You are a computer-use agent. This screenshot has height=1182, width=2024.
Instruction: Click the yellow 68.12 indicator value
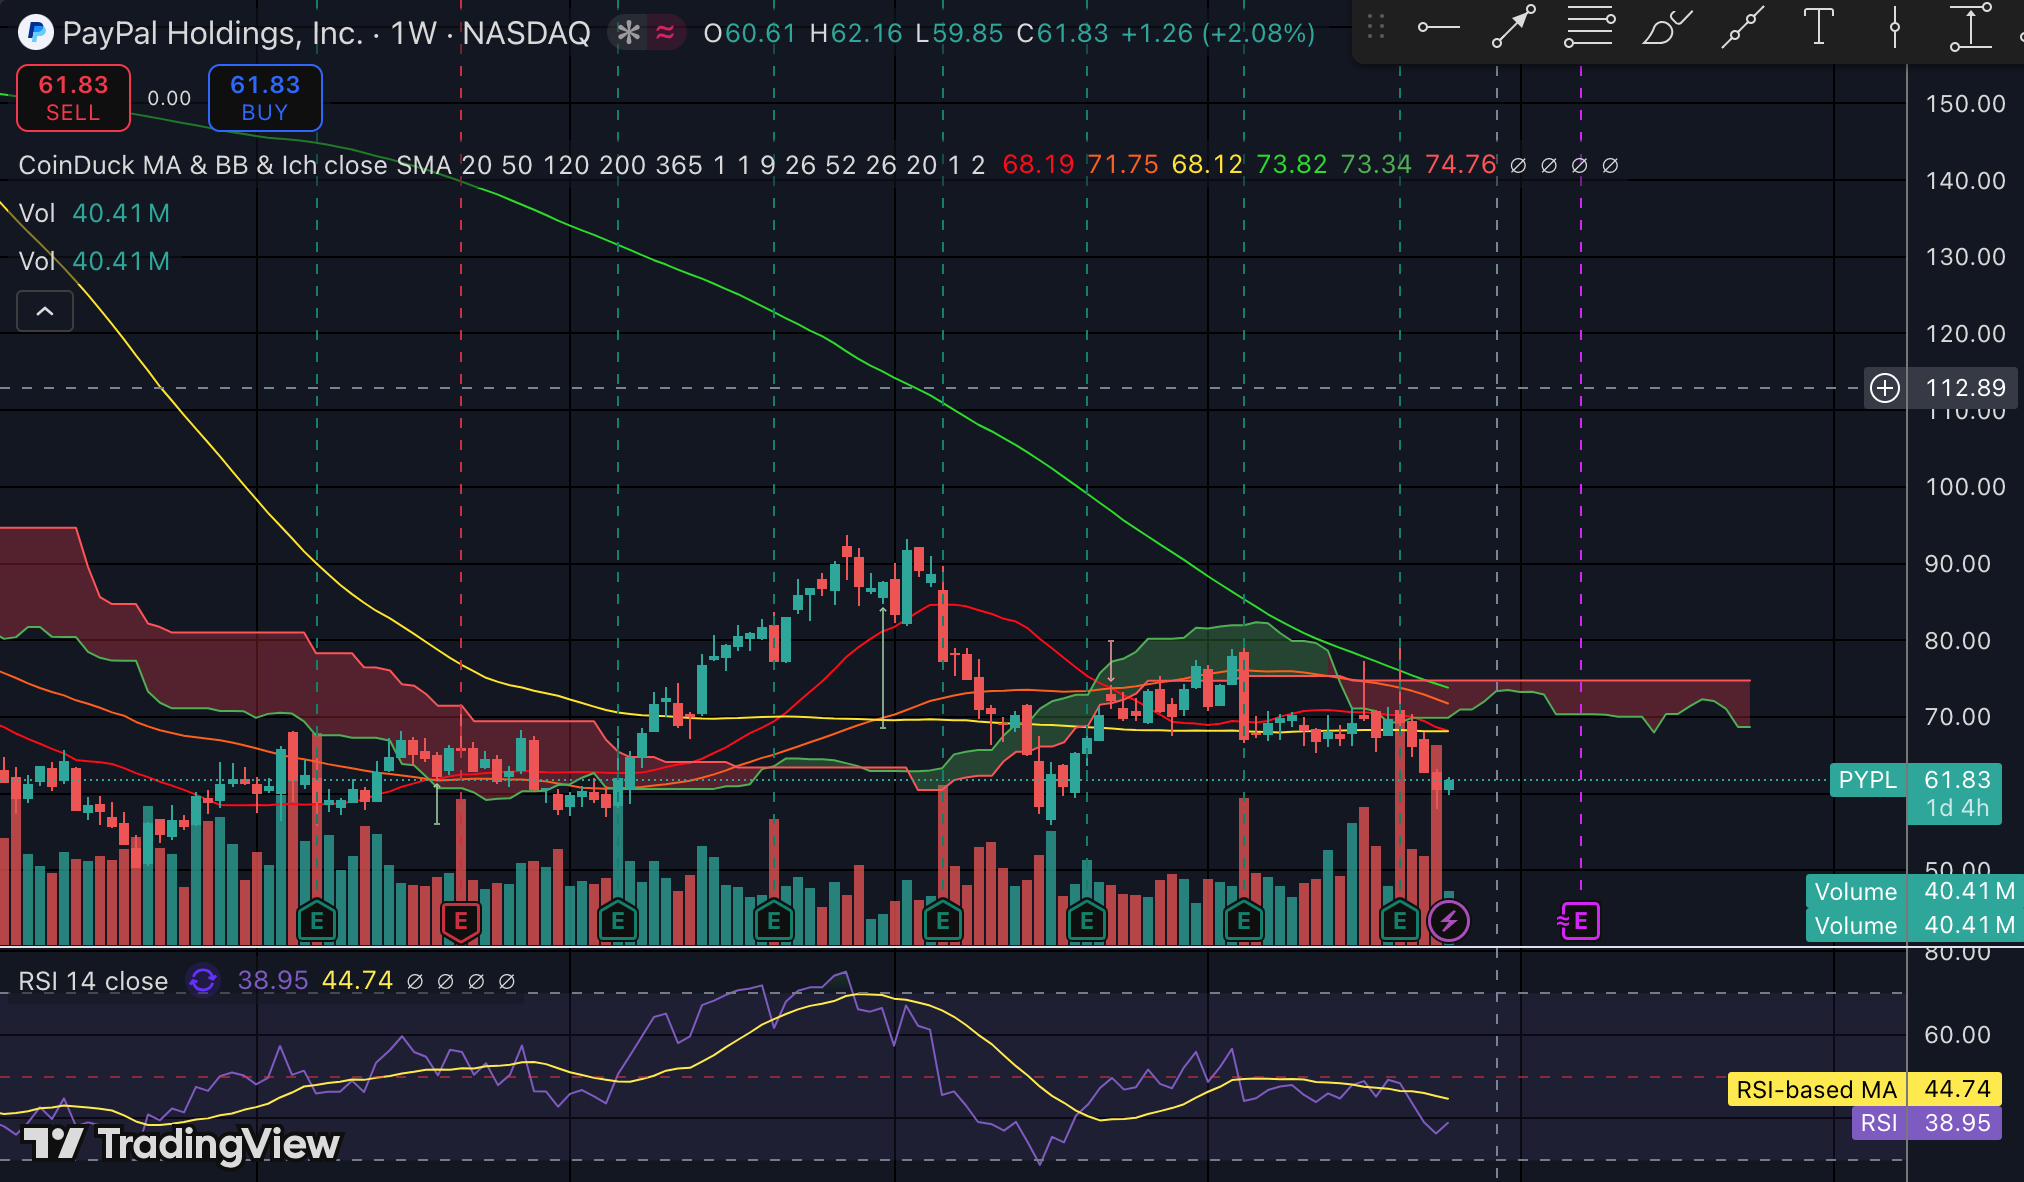[1207, 165]
